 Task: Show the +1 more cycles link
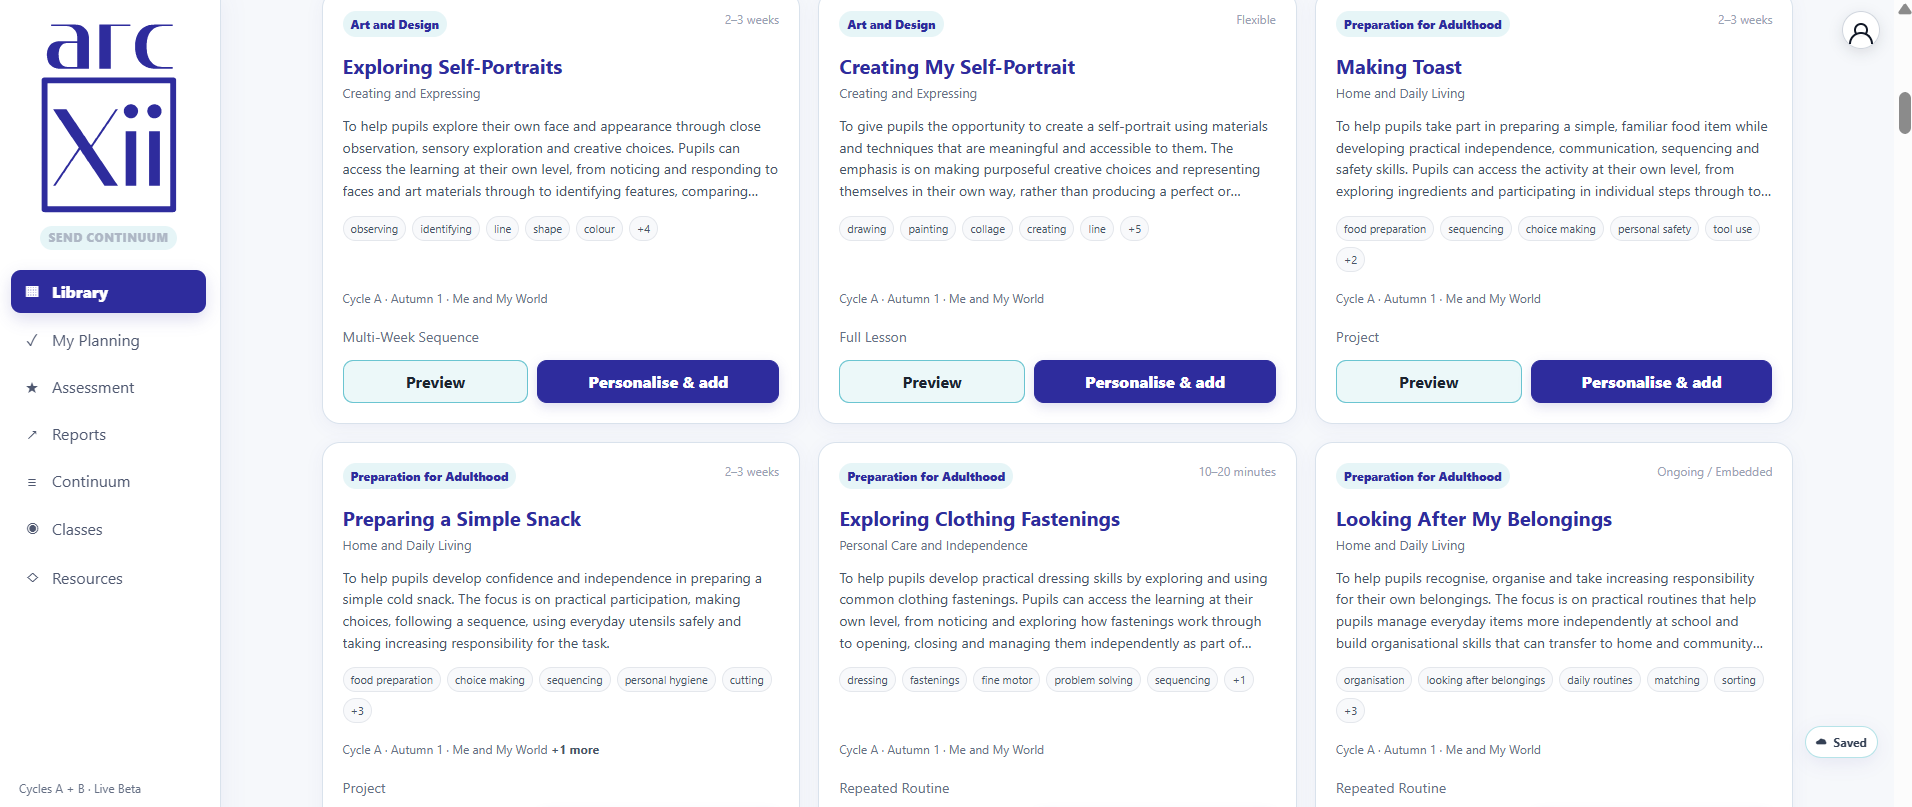(x=575, y=750)
